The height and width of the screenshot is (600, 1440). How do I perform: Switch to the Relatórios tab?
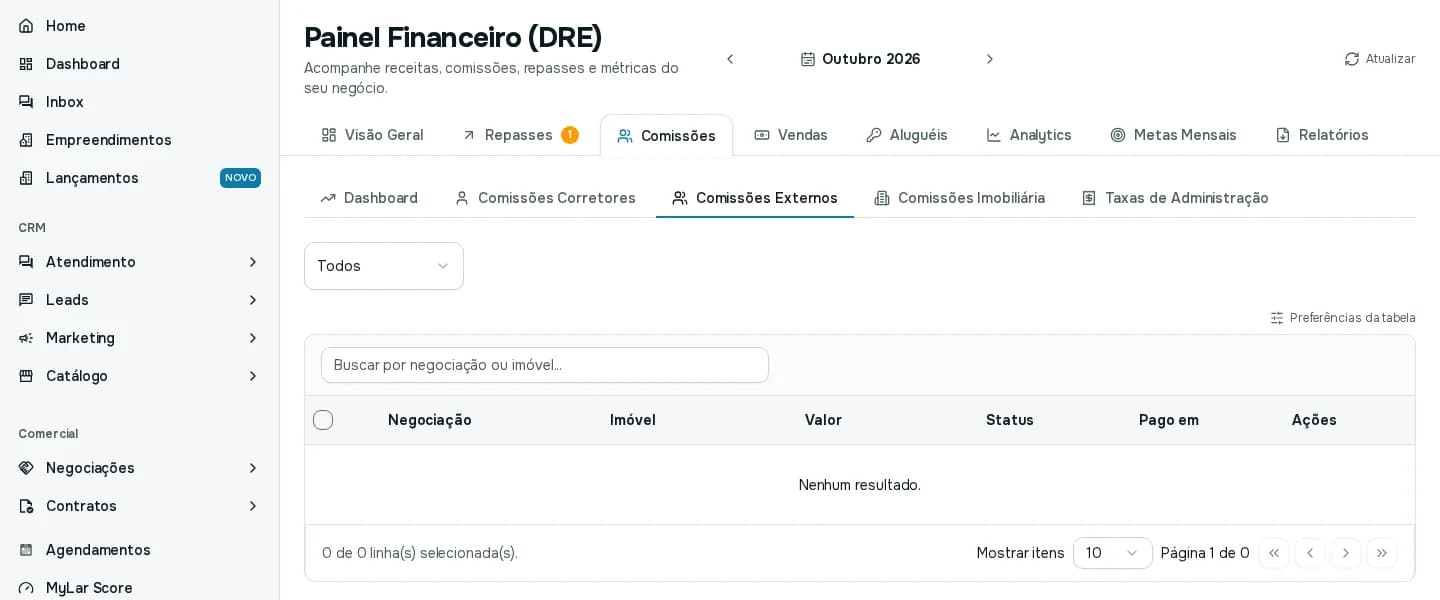(1322, 135)
